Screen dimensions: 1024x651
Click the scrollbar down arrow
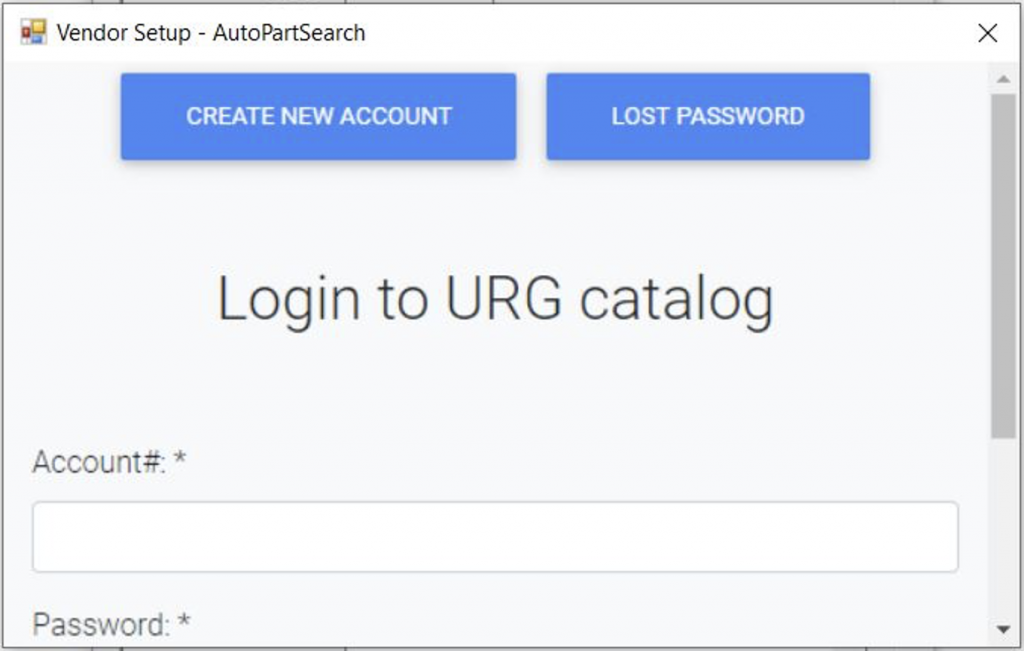(1003, 629)
